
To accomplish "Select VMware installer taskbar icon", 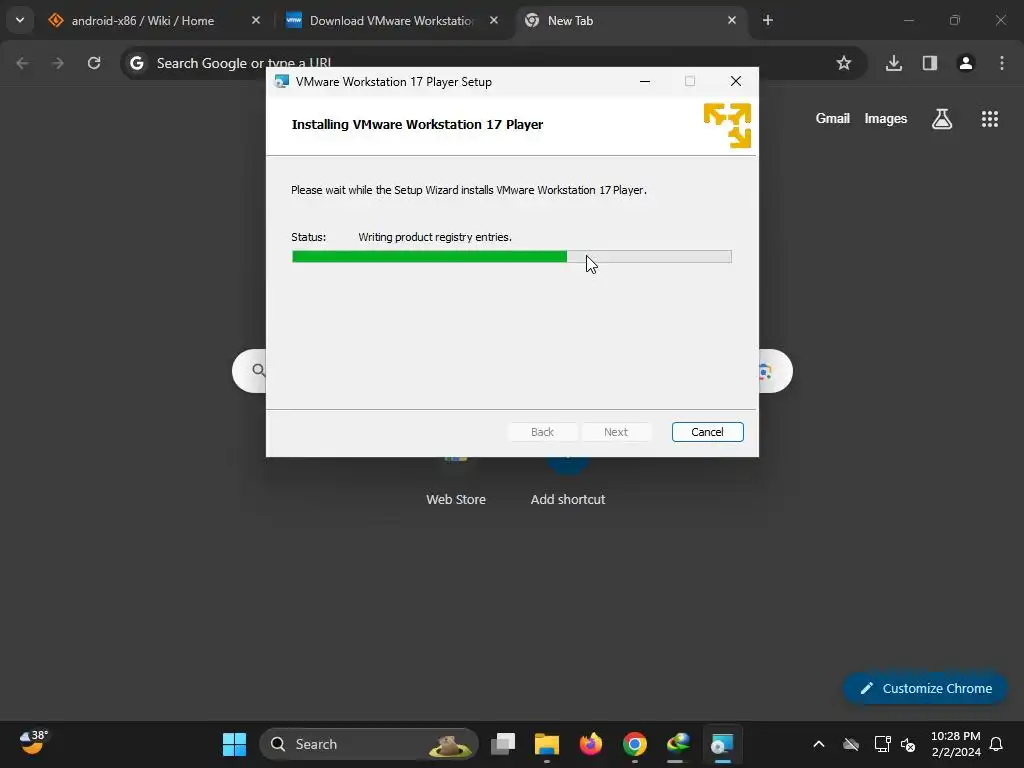I will point(722,744).
